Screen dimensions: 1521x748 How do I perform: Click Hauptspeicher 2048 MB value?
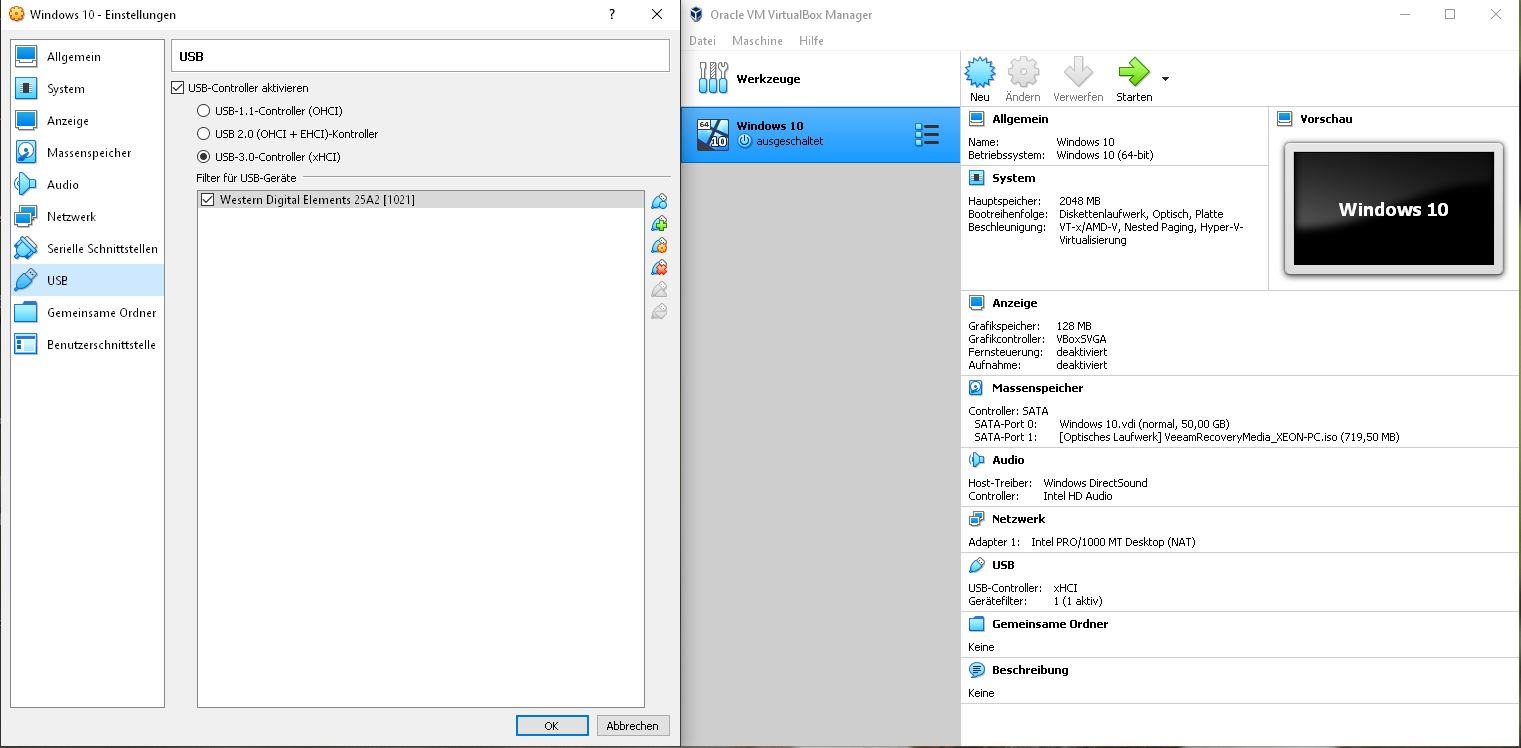(1079, 201)
